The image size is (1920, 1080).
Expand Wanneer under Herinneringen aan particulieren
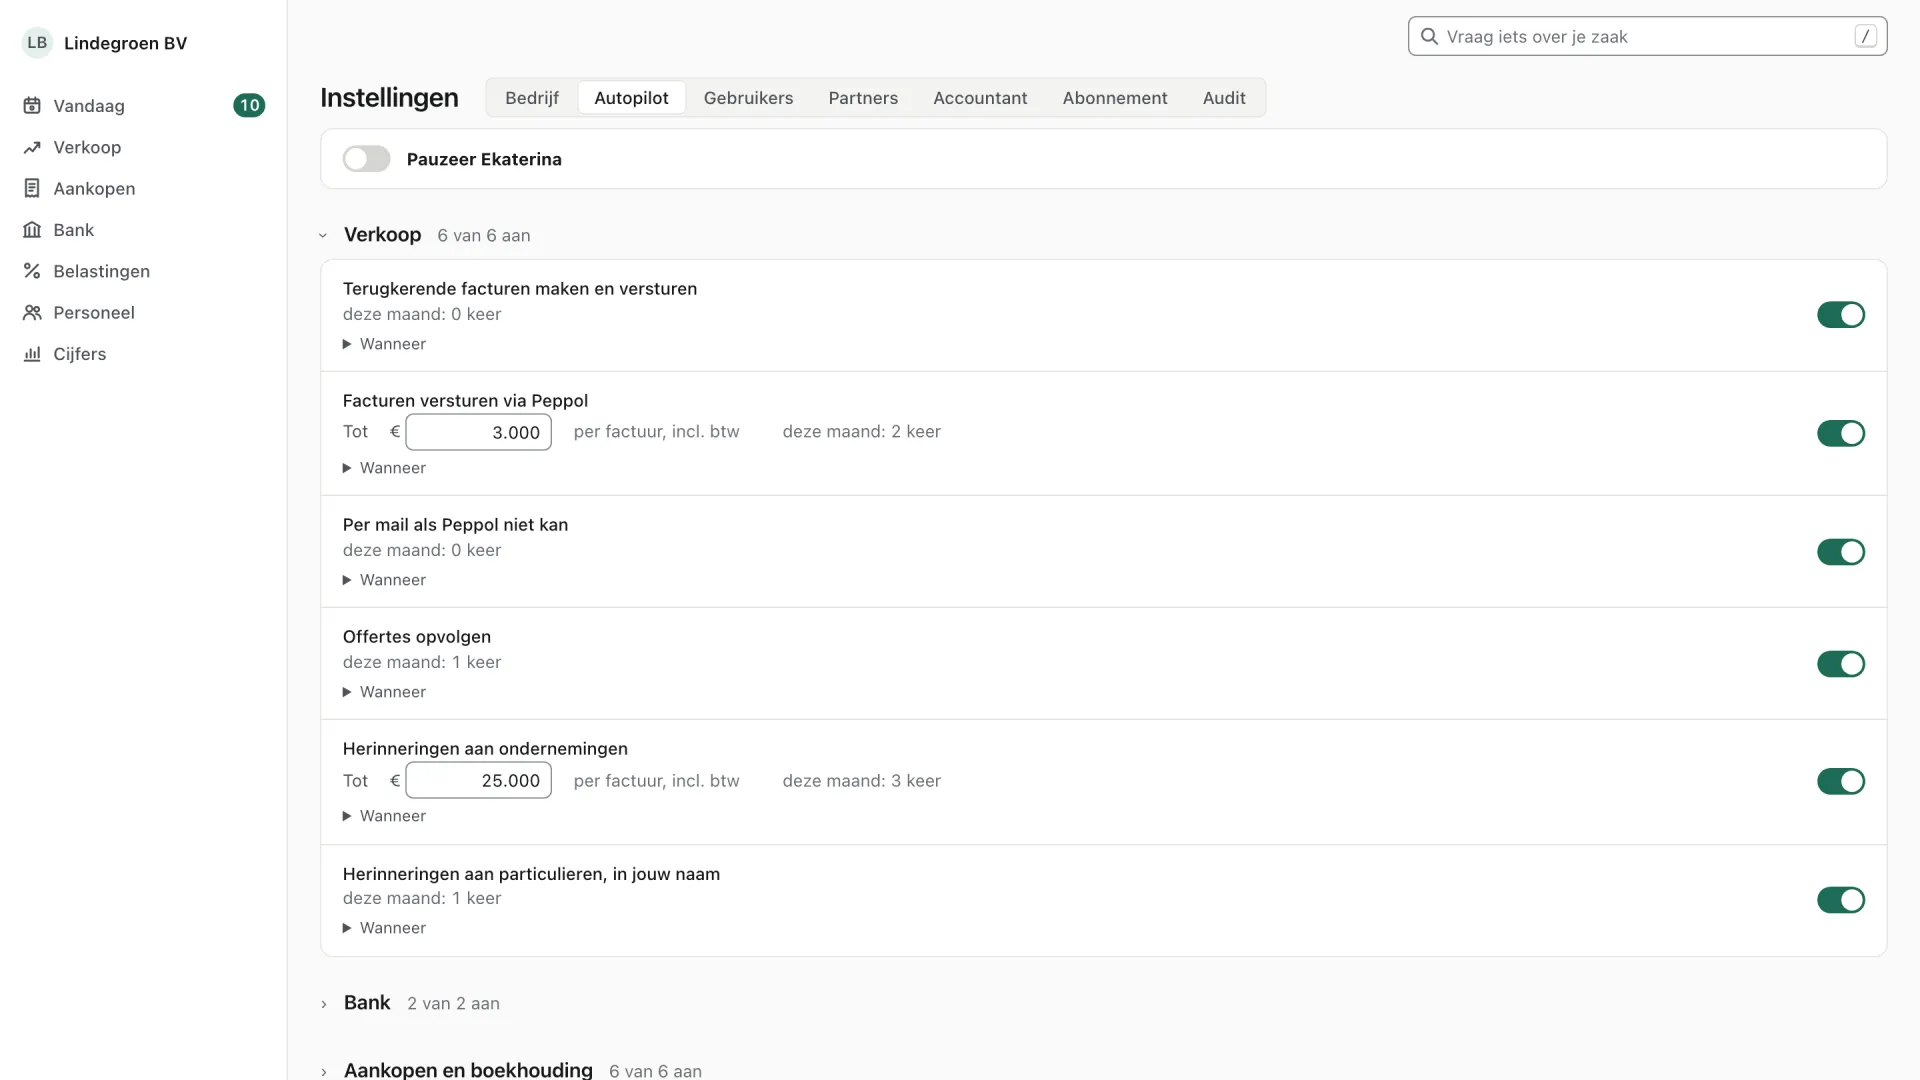(x=384, y=928)
